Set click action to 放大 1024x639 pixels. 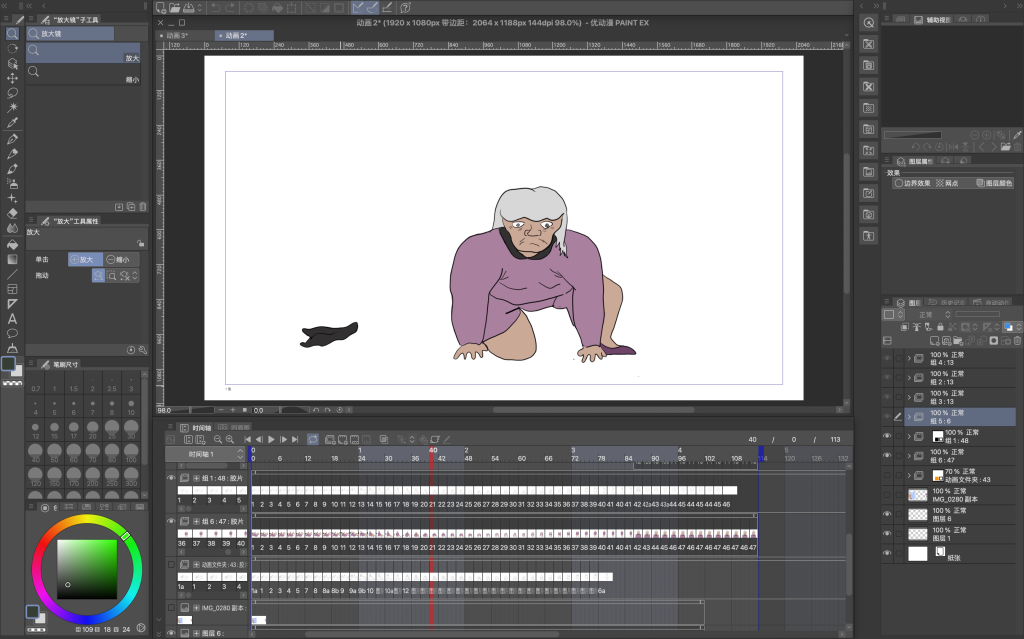(86, 259)
